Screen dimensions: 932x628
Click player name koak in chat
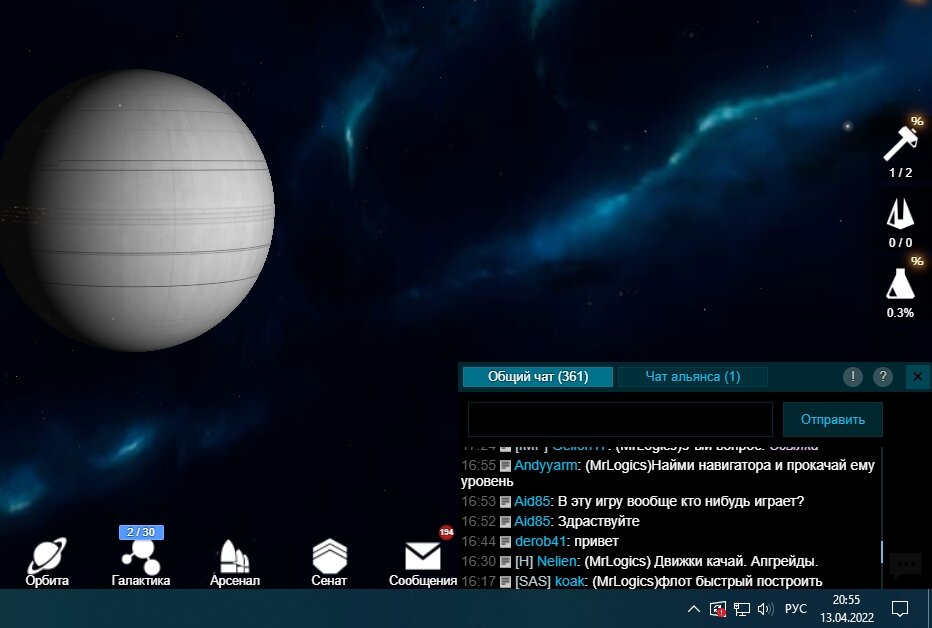[x=569, y=581]
